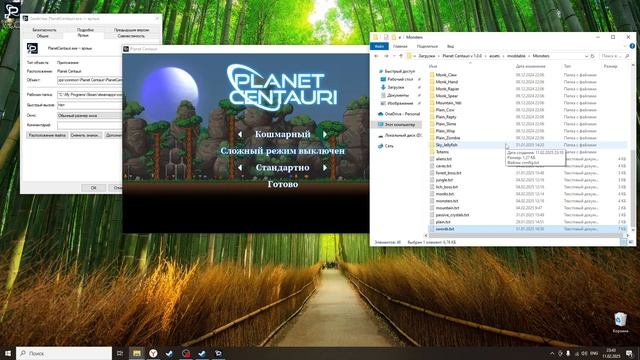Select Изображения icon in sidebar
The width and height of the screenshot is (640, 360).
tap(383, 103)
